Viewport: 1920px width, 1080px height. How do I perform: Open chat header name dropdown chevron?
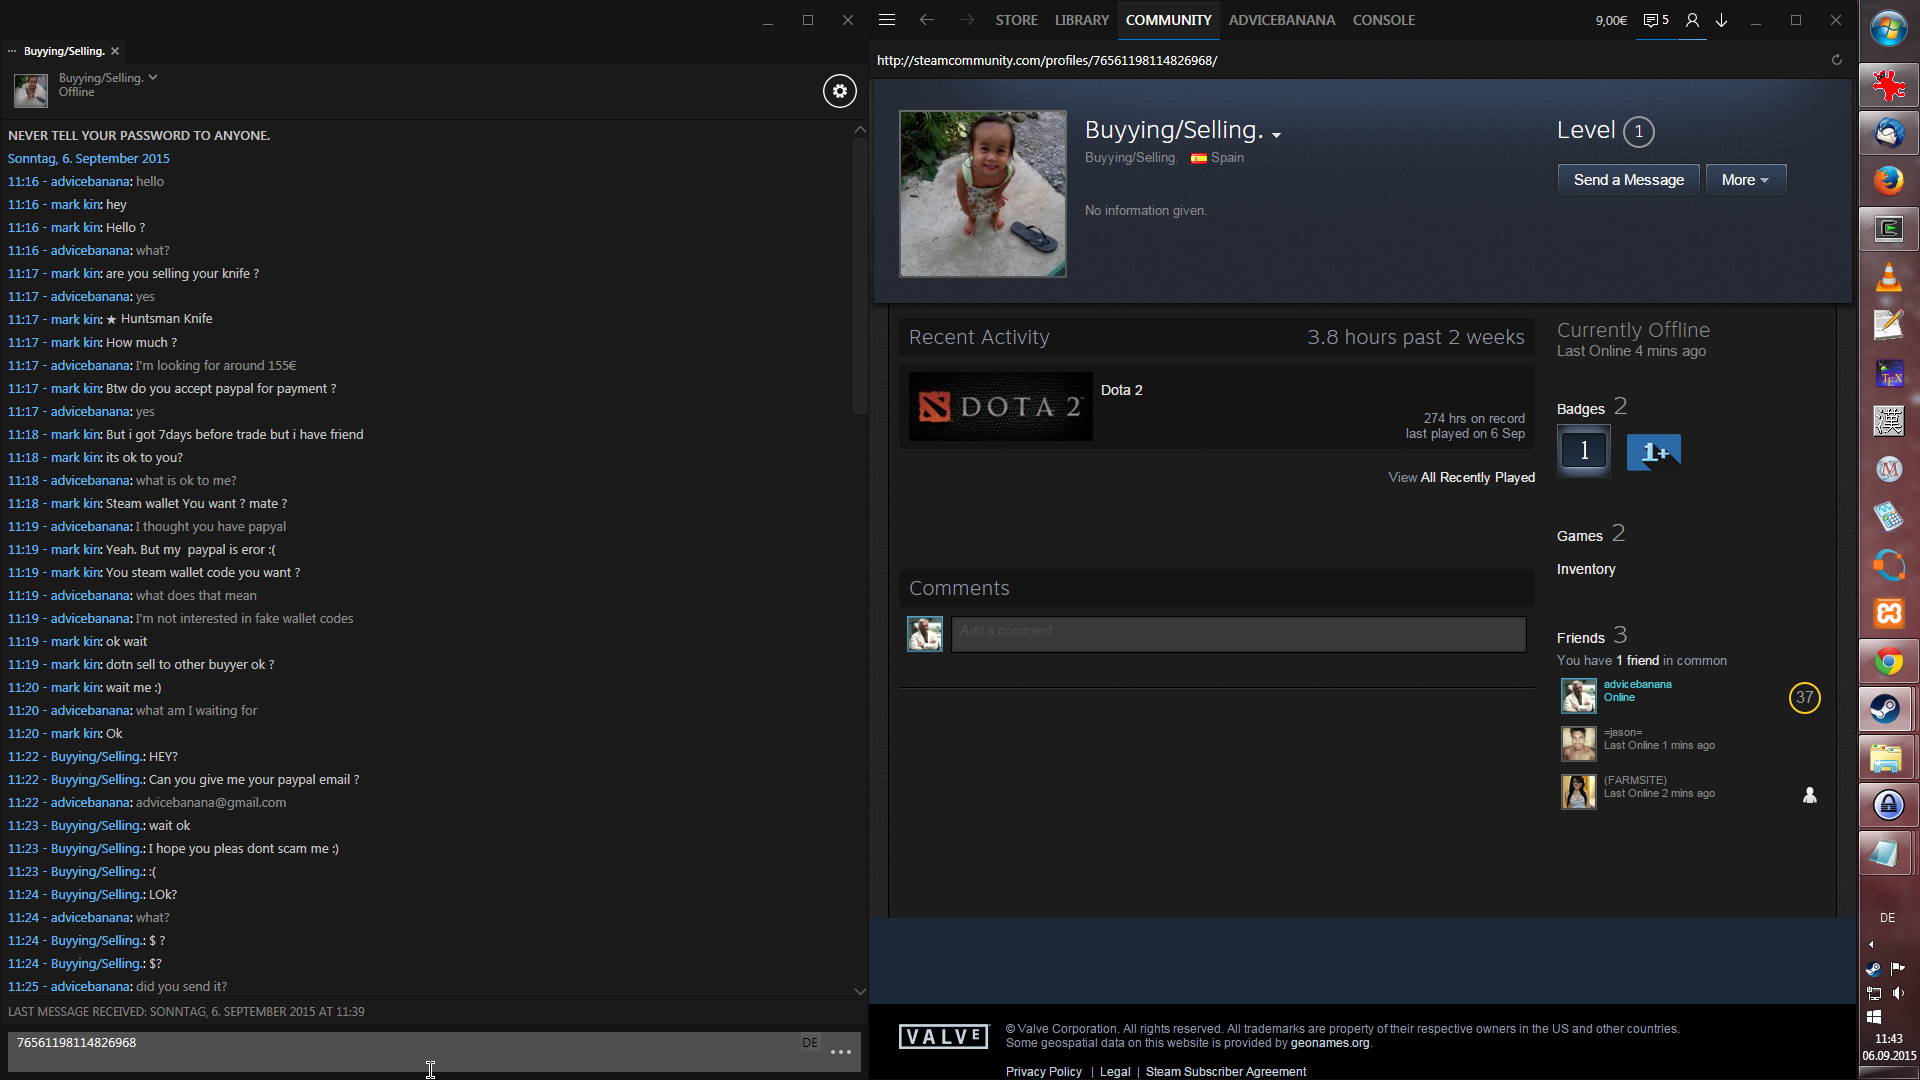pos(153,77)
